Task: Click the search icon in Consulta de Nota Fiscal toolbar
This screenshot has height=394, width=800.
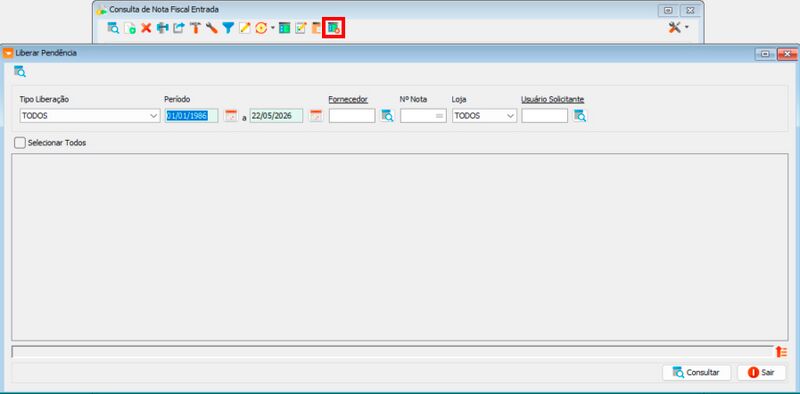Action: [113, 28]
